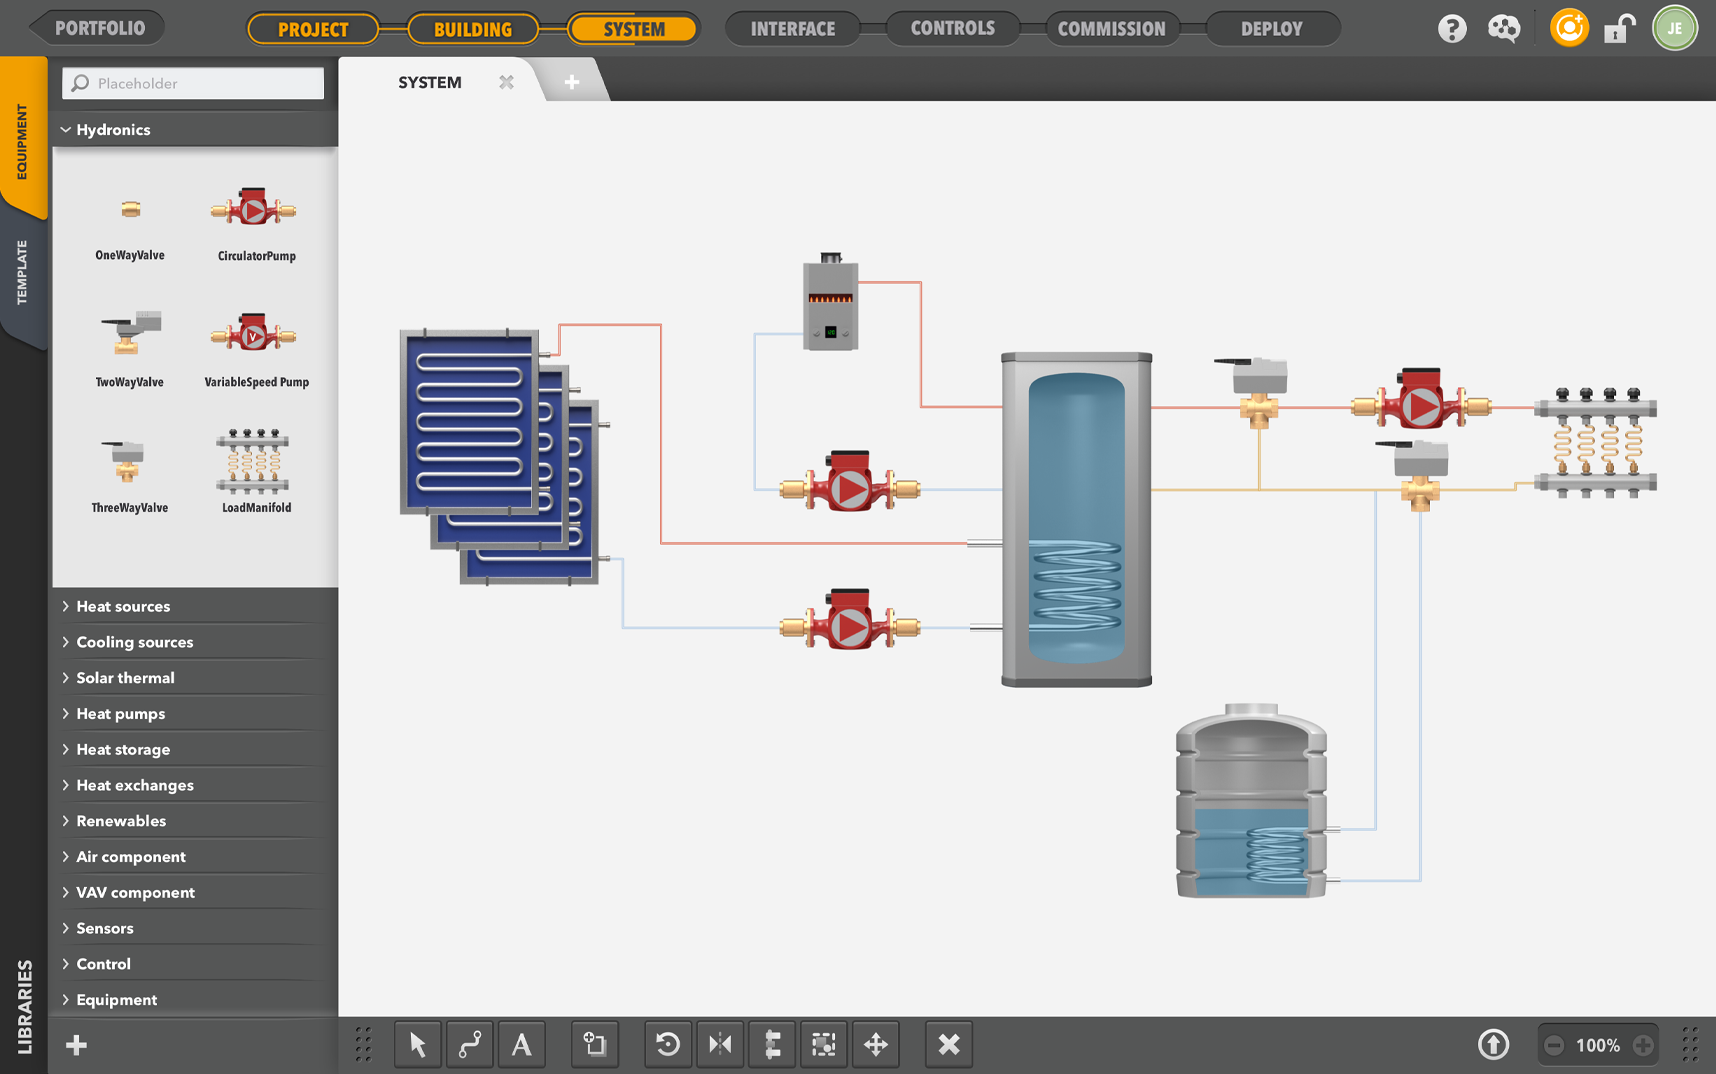This screenshot has width=1716, height=1074.
Task: Go back to PORTFOLIO
Action: (99, 28)
